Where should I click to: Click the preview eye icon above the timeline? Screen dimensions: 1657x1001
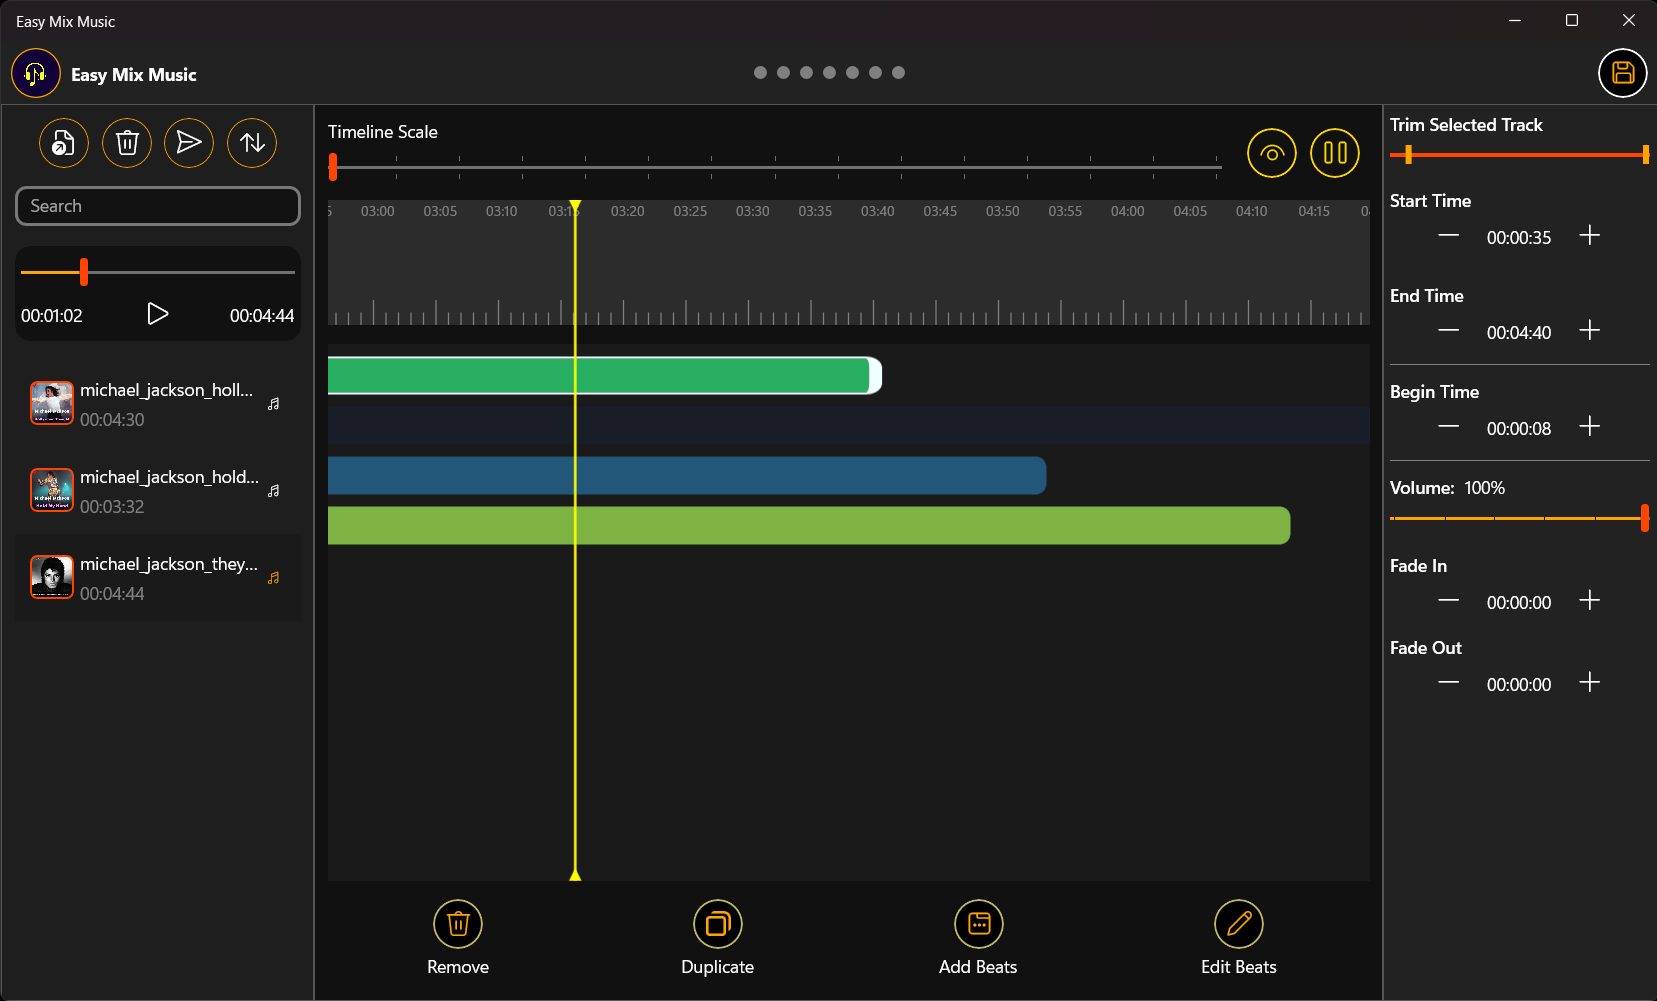point(1271,152)
